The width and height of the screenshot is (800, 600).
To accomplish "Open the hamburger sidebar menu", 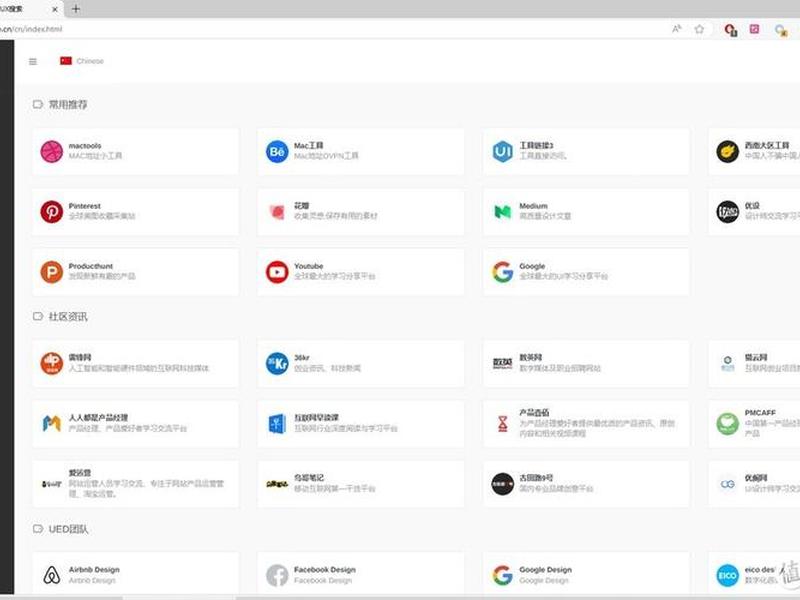I will (33, 62).
